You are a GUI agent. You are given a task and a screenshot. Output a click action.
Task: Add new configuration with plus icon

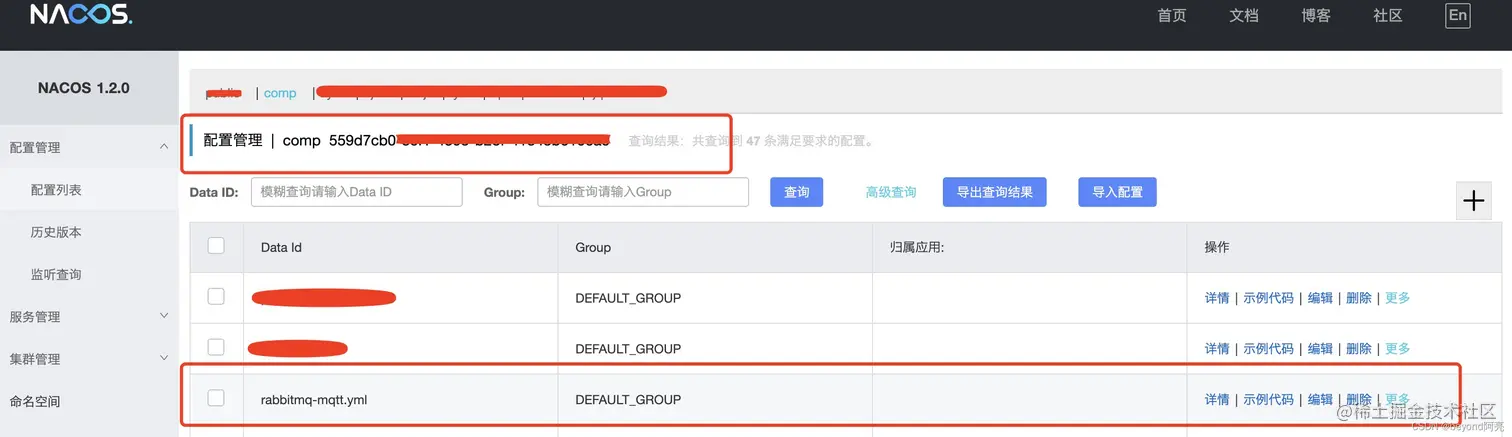point(1474,200)
